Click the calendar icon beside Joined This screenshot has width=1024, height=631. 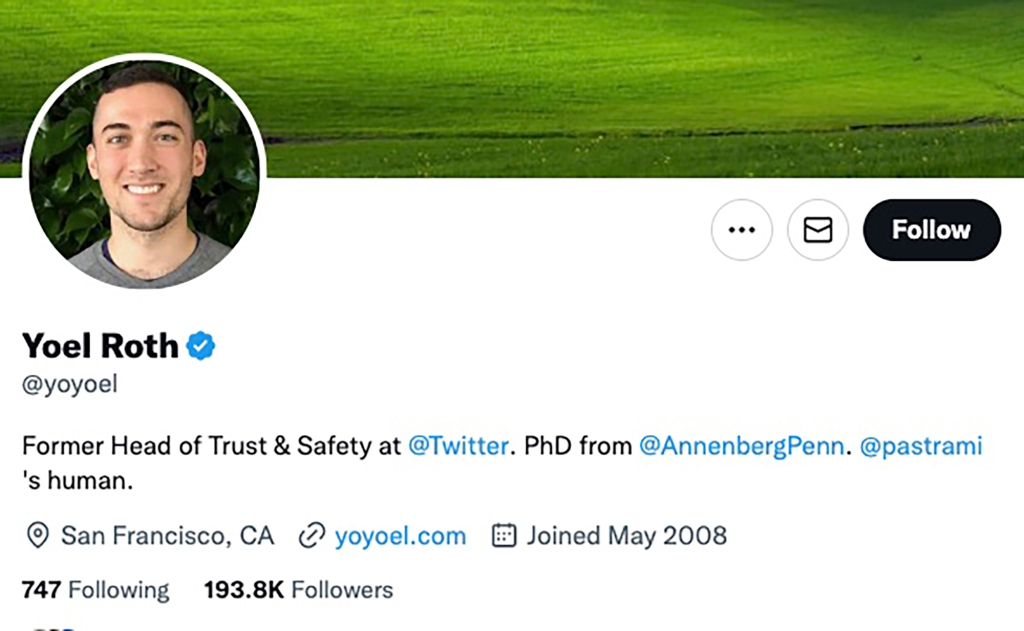504,536
